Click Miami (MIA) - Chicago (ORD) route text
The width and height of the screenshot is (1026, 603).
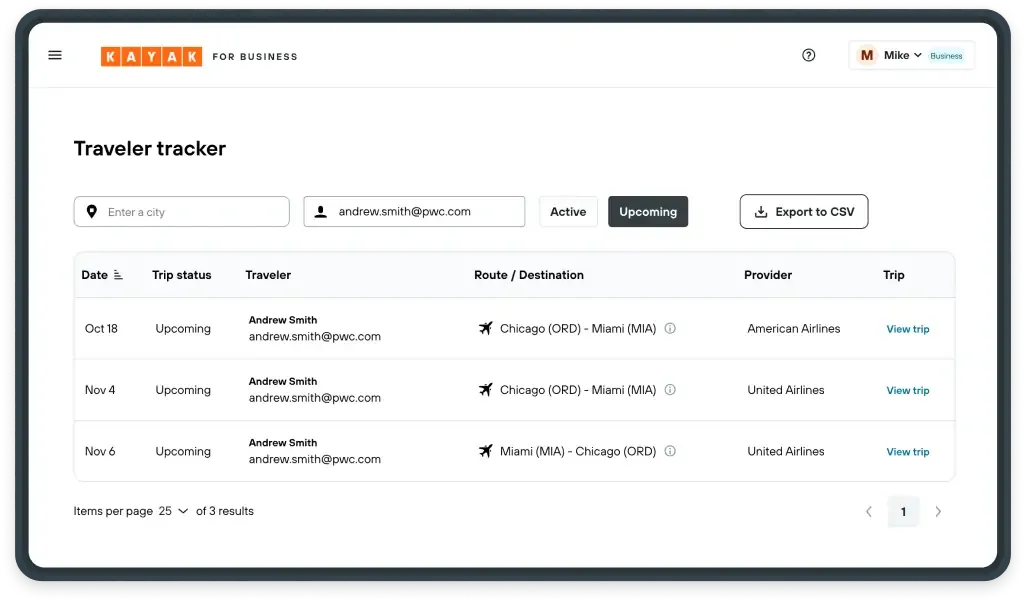click(578, 452)
